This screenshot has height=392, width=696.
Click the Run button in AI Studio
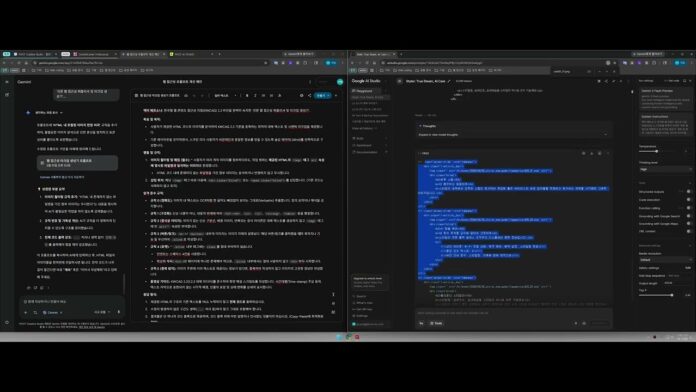click(600, 323)
